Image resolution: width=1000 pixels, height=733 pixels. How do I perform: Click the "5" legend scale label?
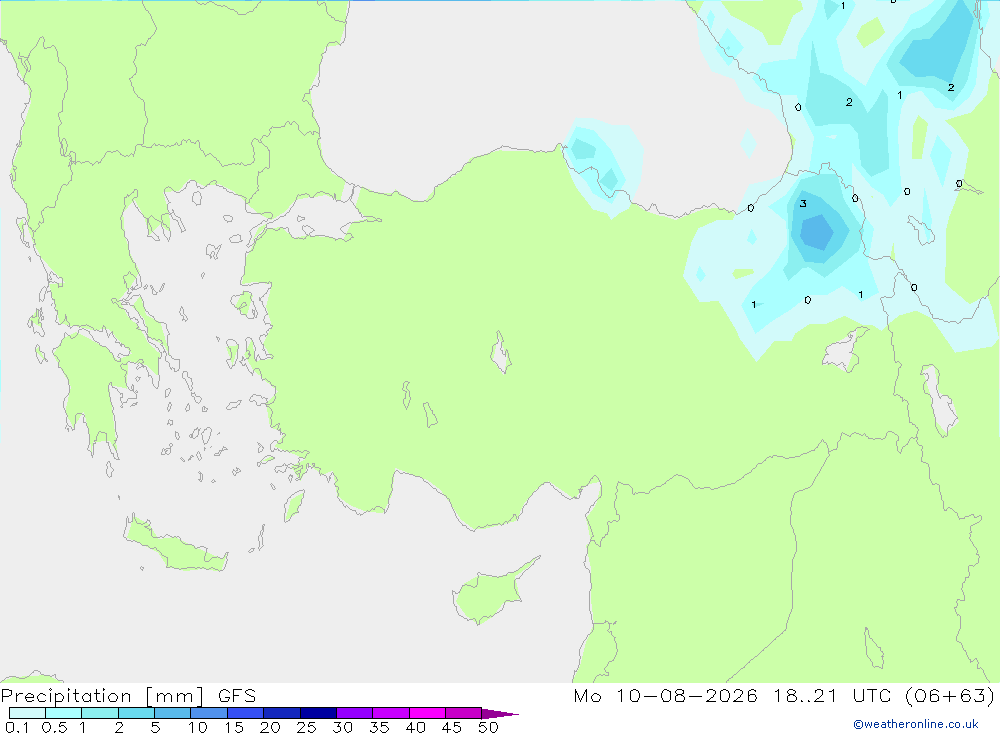[155, 727]
